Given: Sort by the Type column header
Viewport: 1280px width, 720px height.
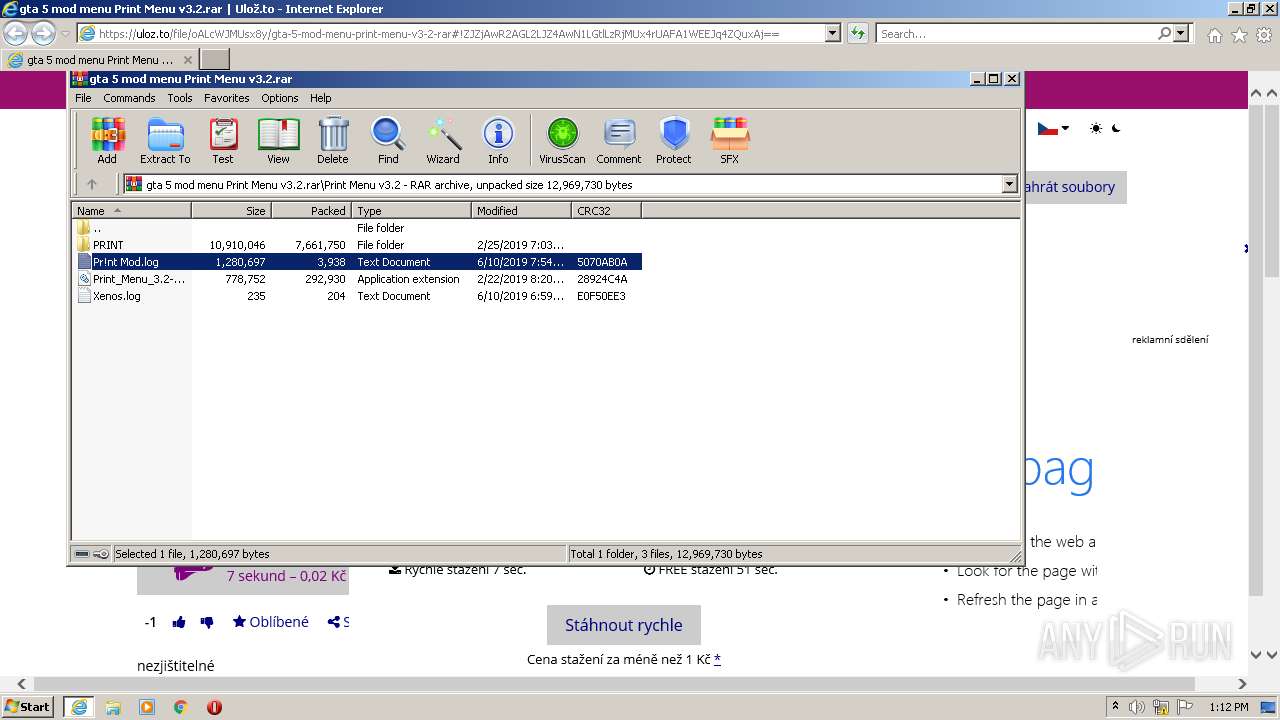Looking at the screenshot, I should point(411,210).
